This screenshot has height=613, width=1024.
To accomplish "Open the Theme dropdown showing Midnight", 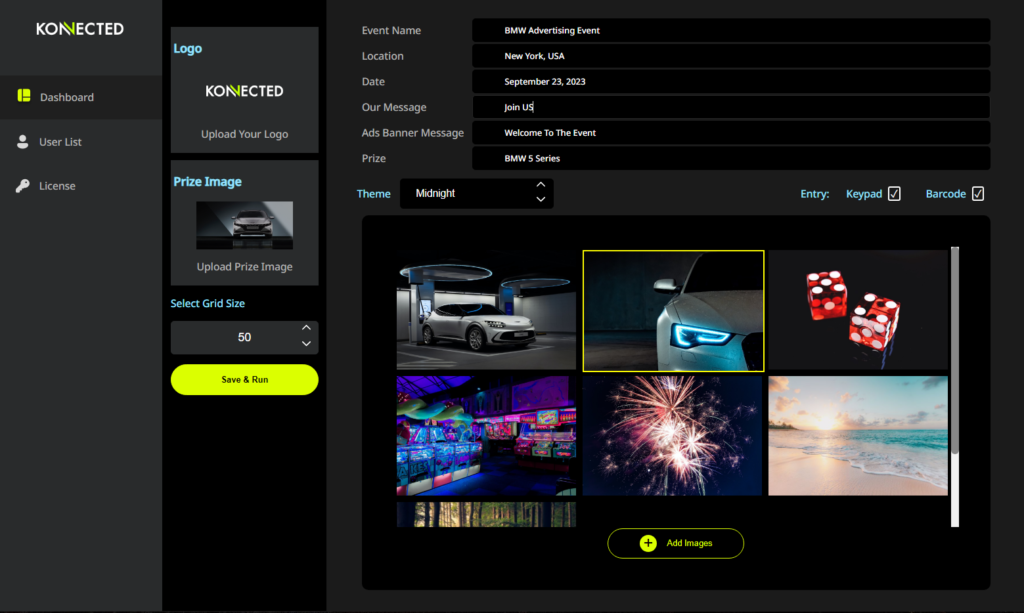I will pyautogui.click(x=476, y=193).
